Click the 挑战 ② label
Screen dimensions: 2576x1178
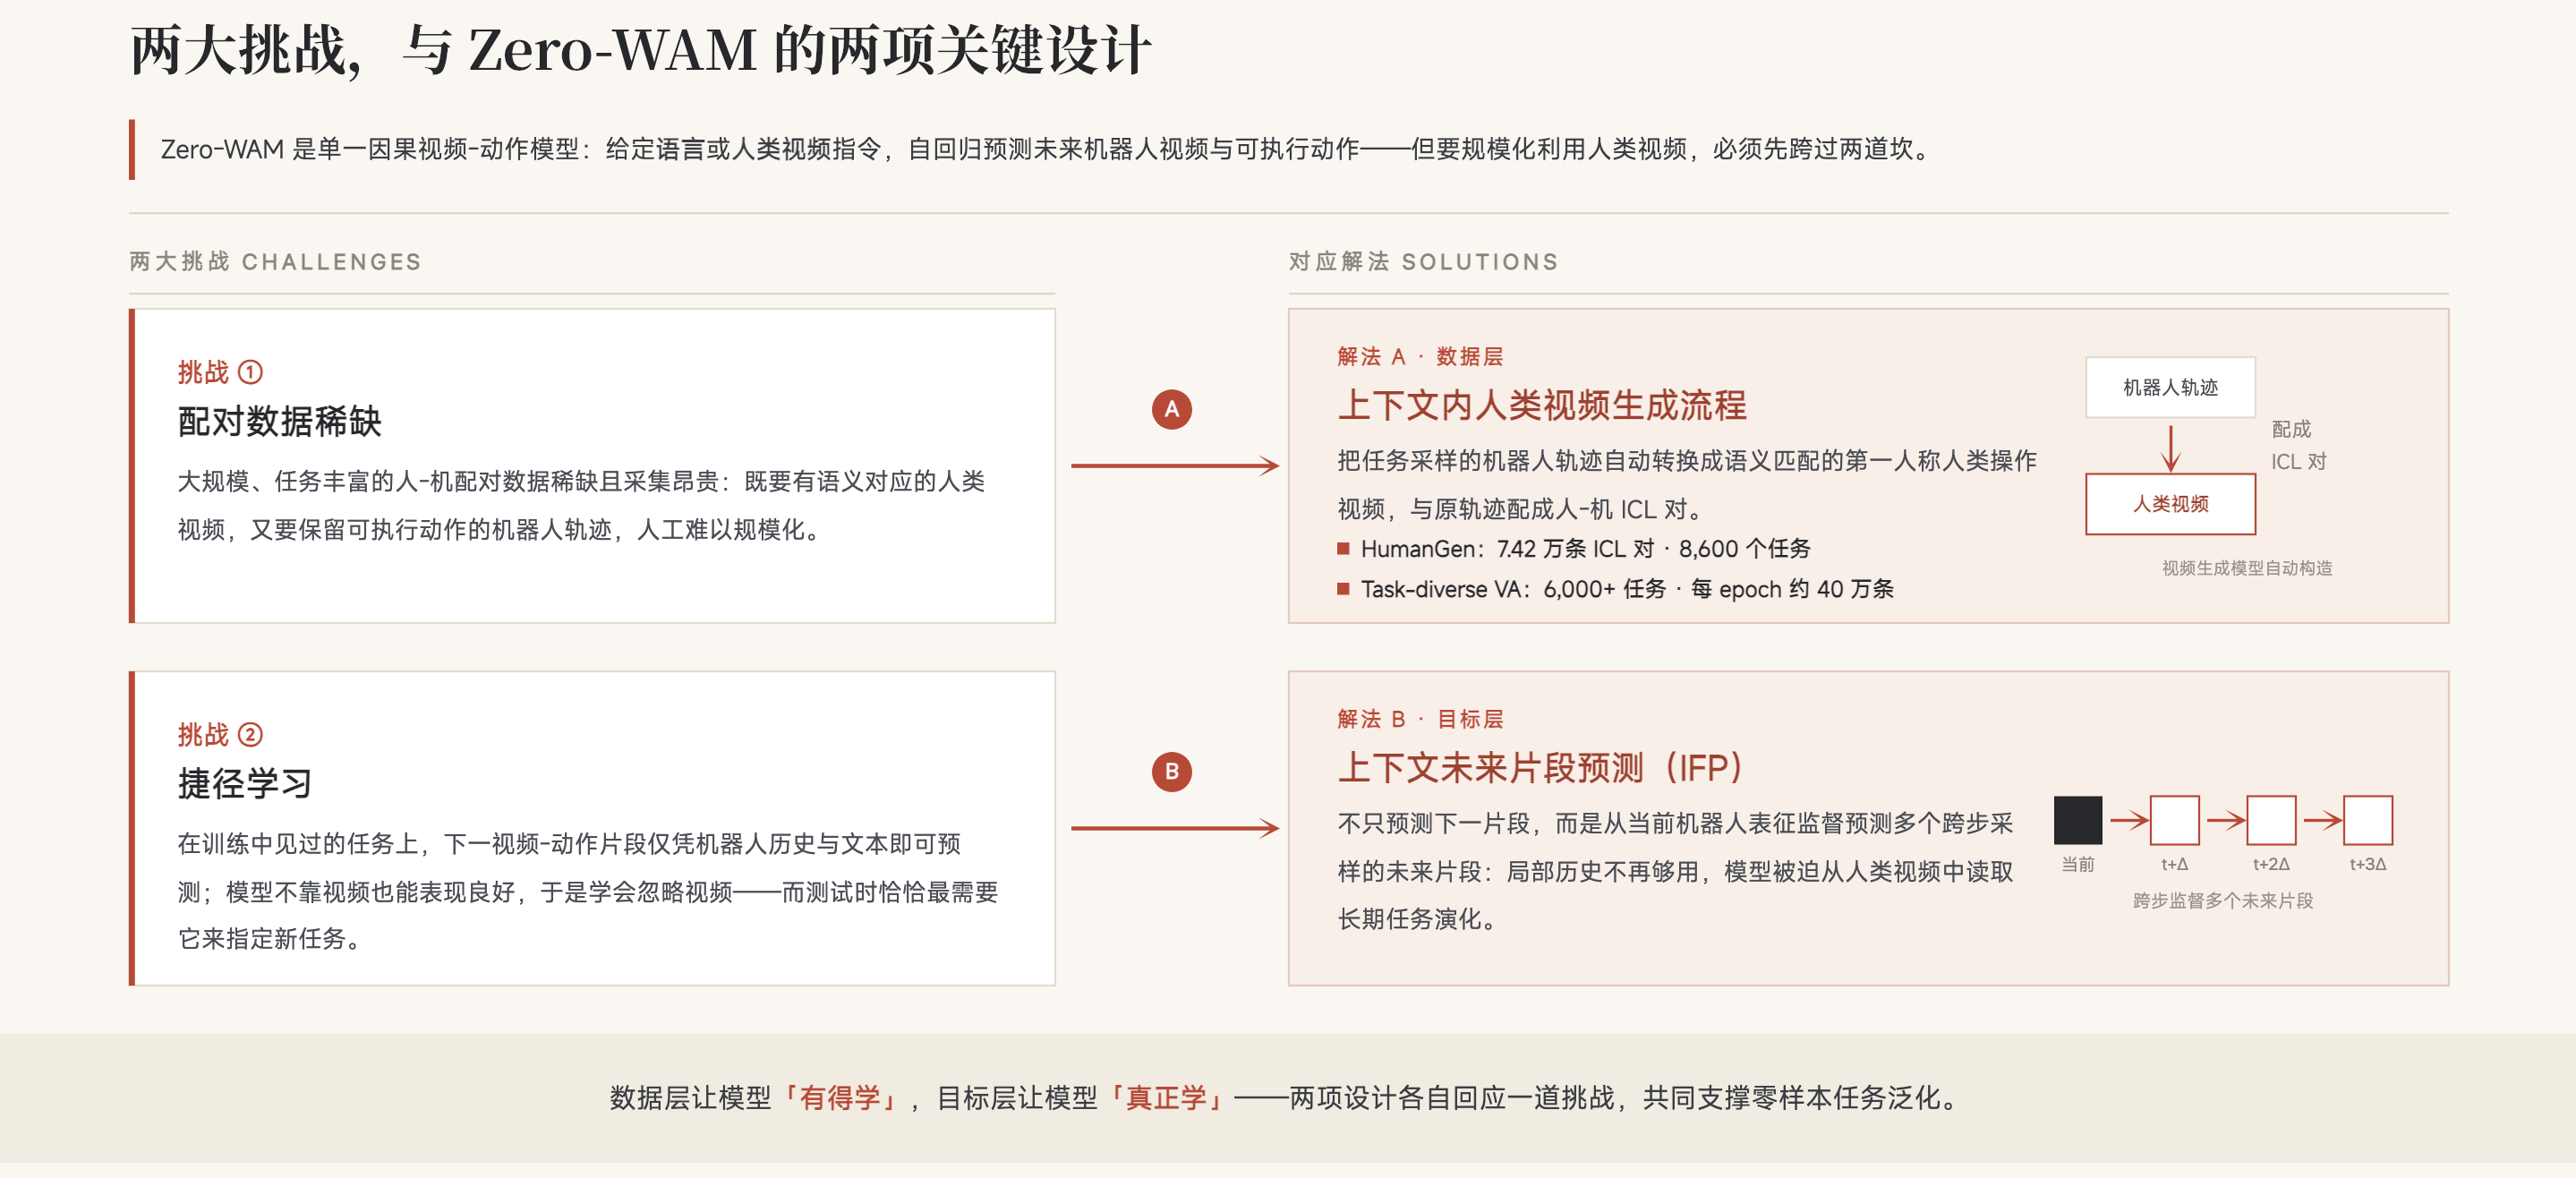coord(220,735)
